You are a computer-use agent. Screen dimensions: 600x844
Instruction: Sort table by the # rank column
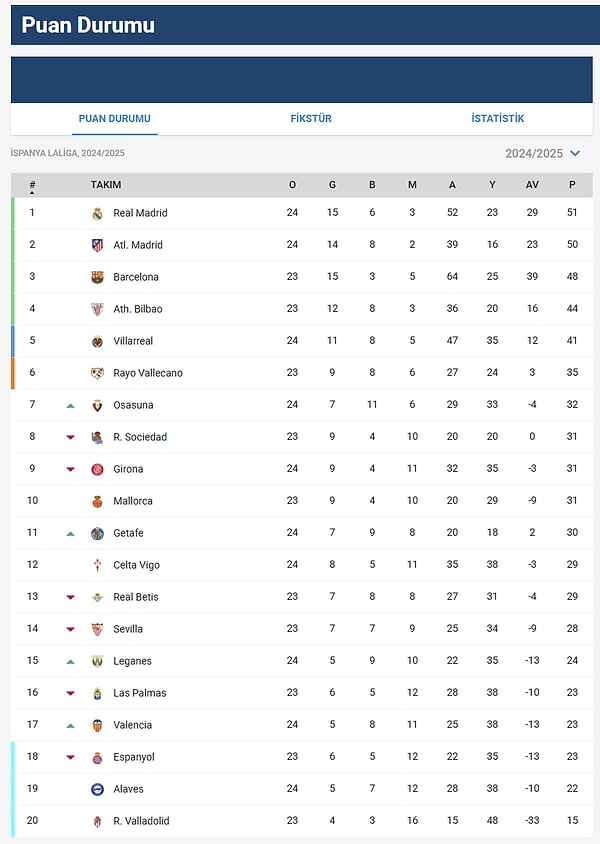point(32,186)
